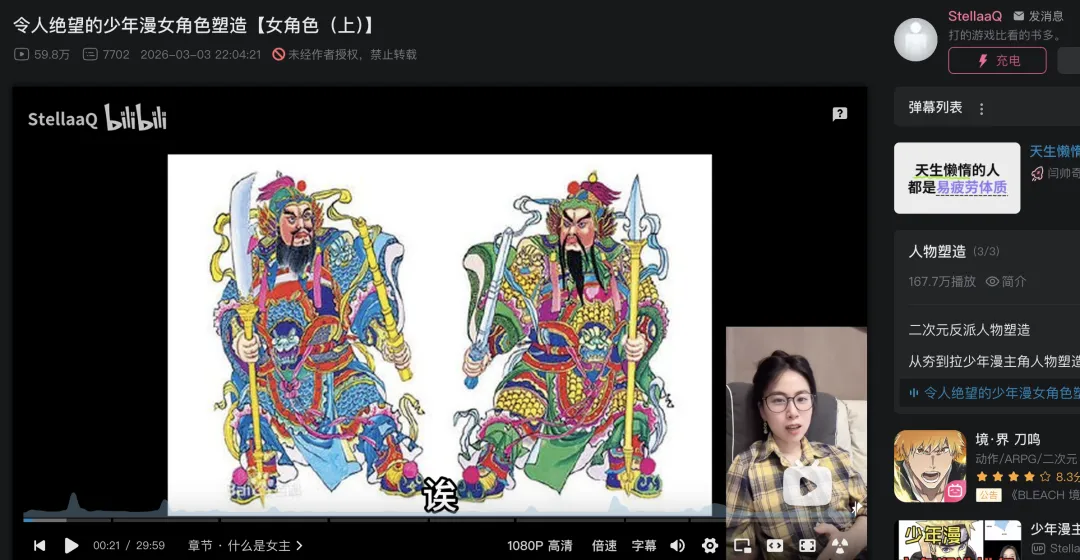Open the 少年漫 recommended video thumbnail
Screen dimensions: 1080x560
[958, 540]
